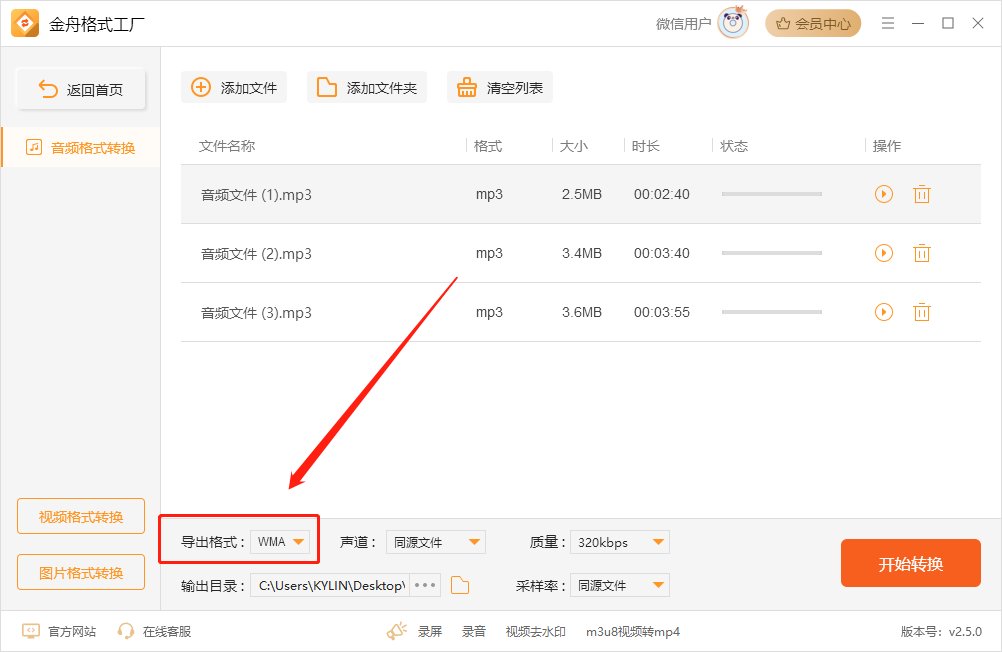
Task: Play 音频文件 (3).mp3 preview
Action: coord(883,312)
